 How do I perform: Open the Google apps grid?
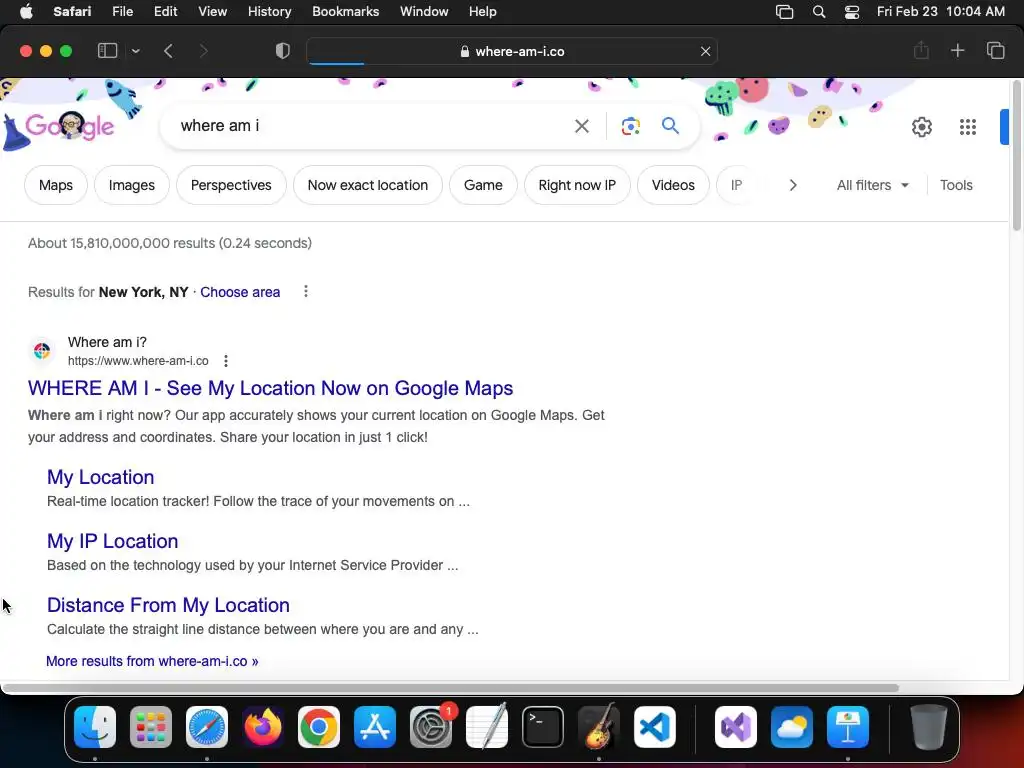point(968,127)
